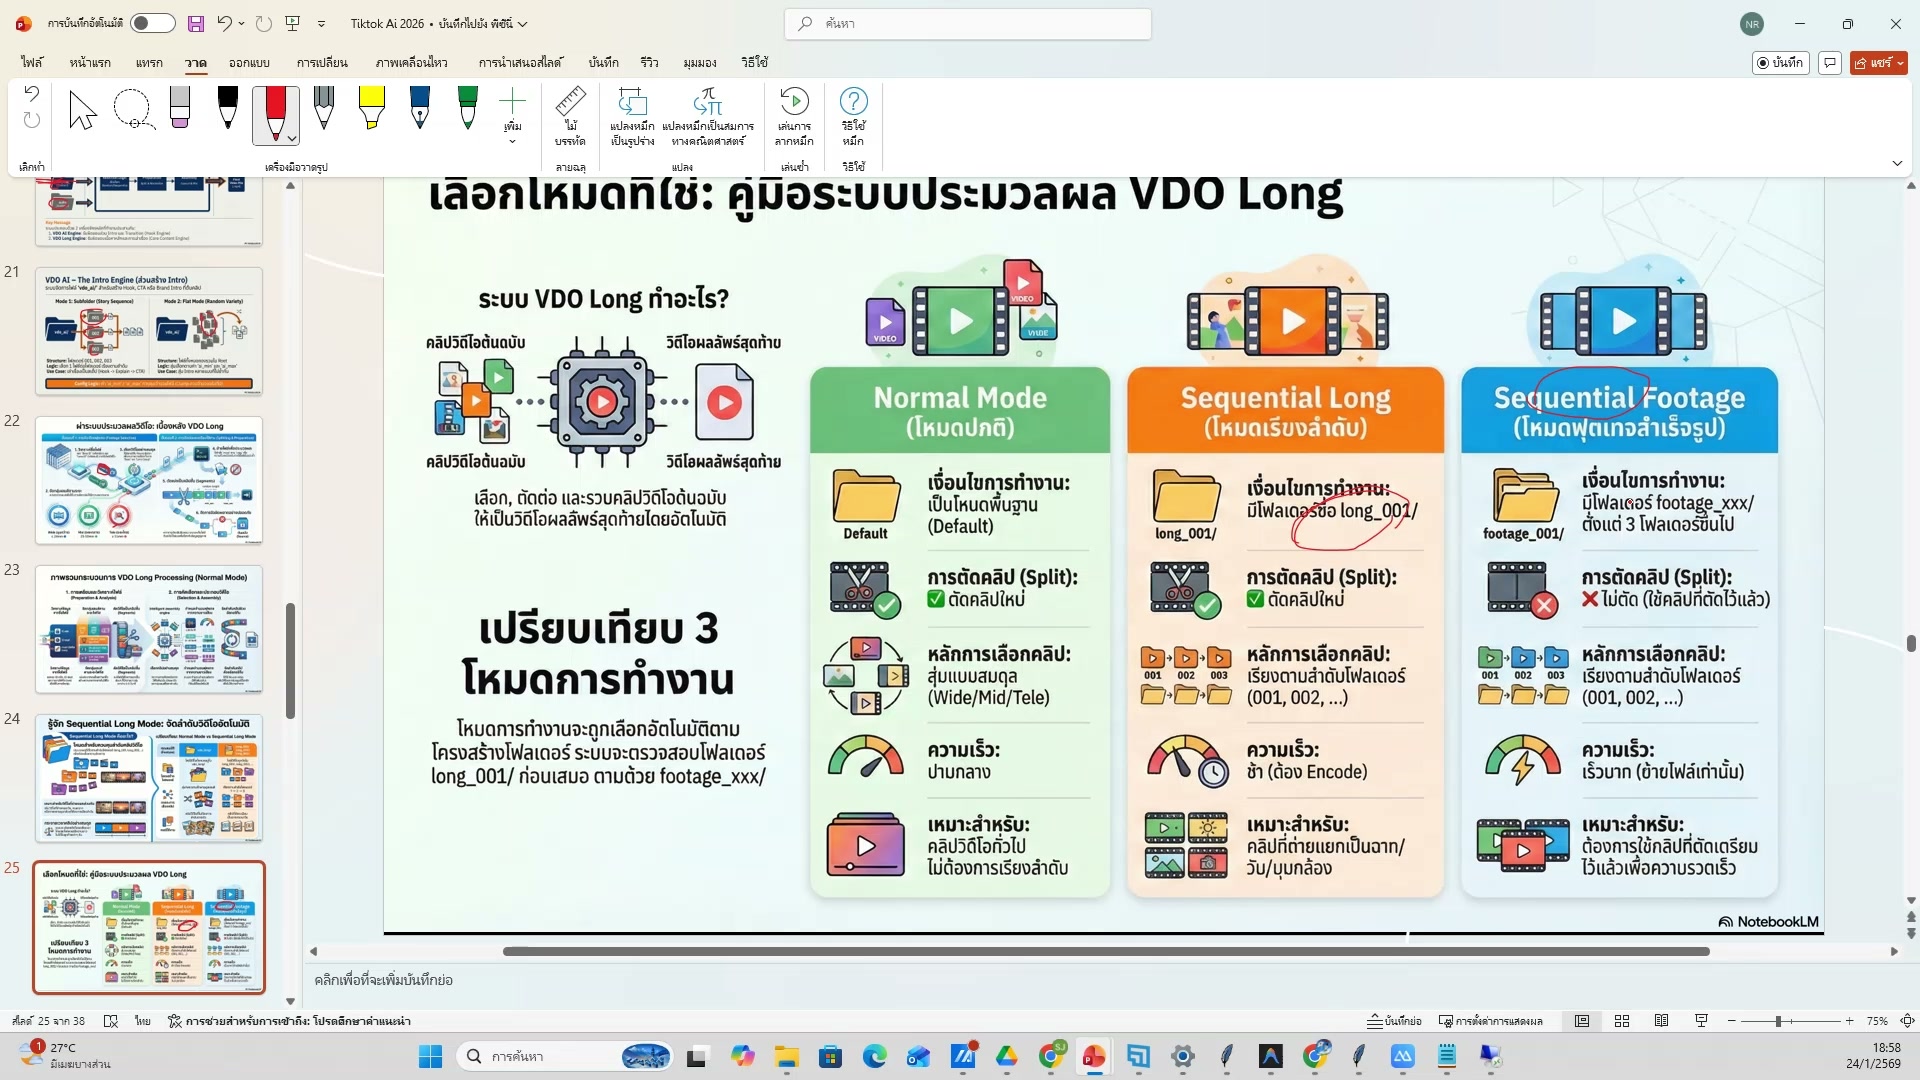Select the green pen tool

pyautogui.click(x=467, y=110)
